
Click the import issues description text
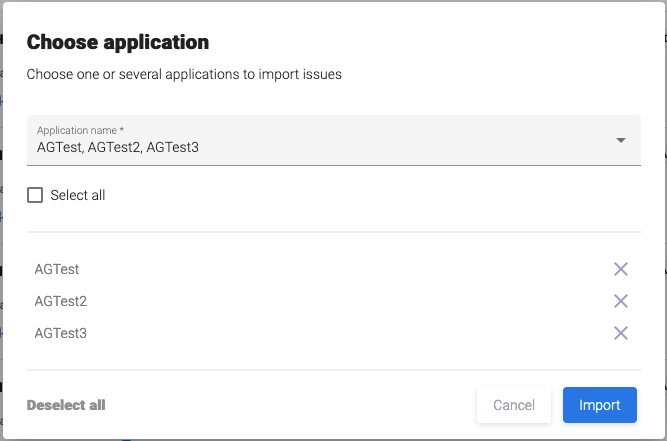[184, 74]
